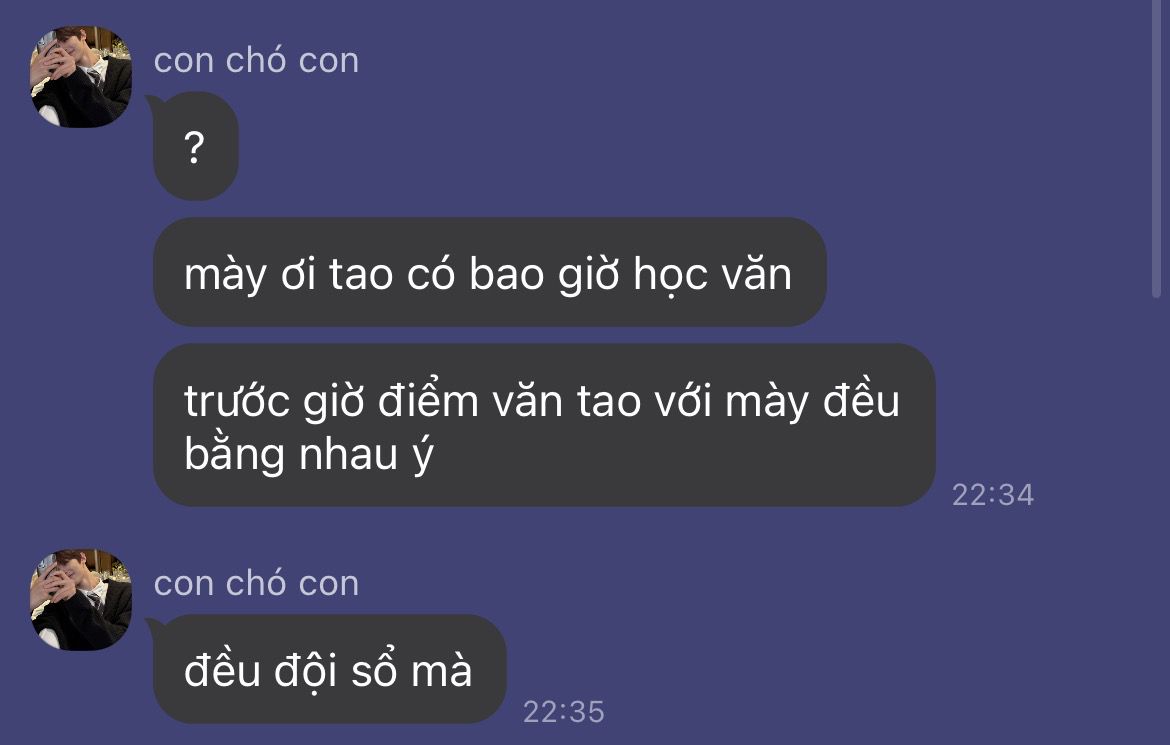This screenshot has width=1170, height=745.
Task: Click the words "bằng nhau ý" in the long message
Action: pyautogui.click(x=309, y=455)
